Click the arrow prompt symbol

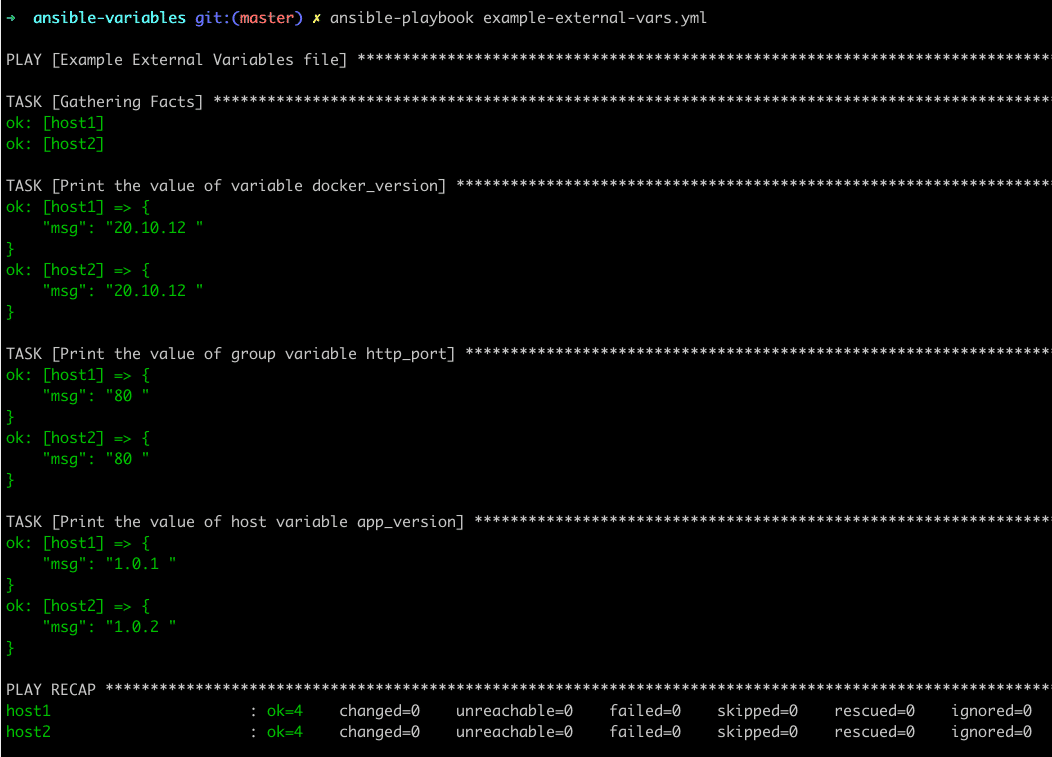click(11, 17)
